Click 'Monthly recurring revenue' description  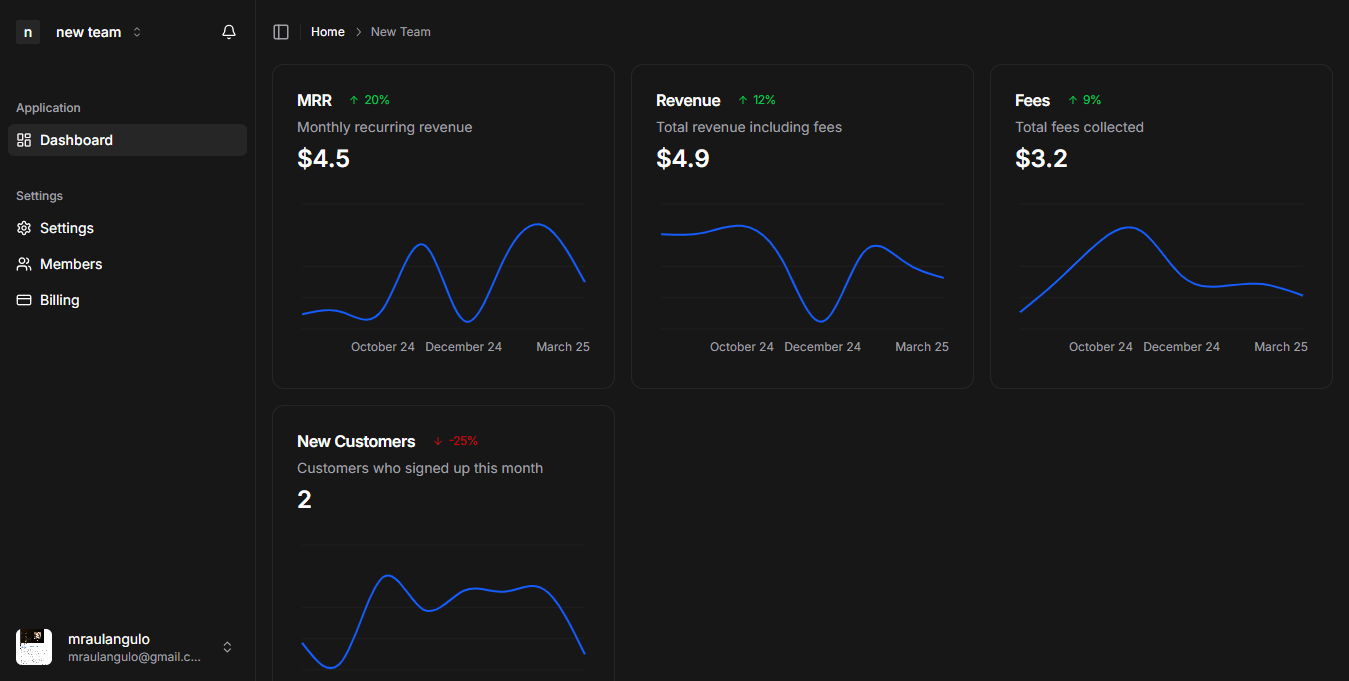coord(384,127)
